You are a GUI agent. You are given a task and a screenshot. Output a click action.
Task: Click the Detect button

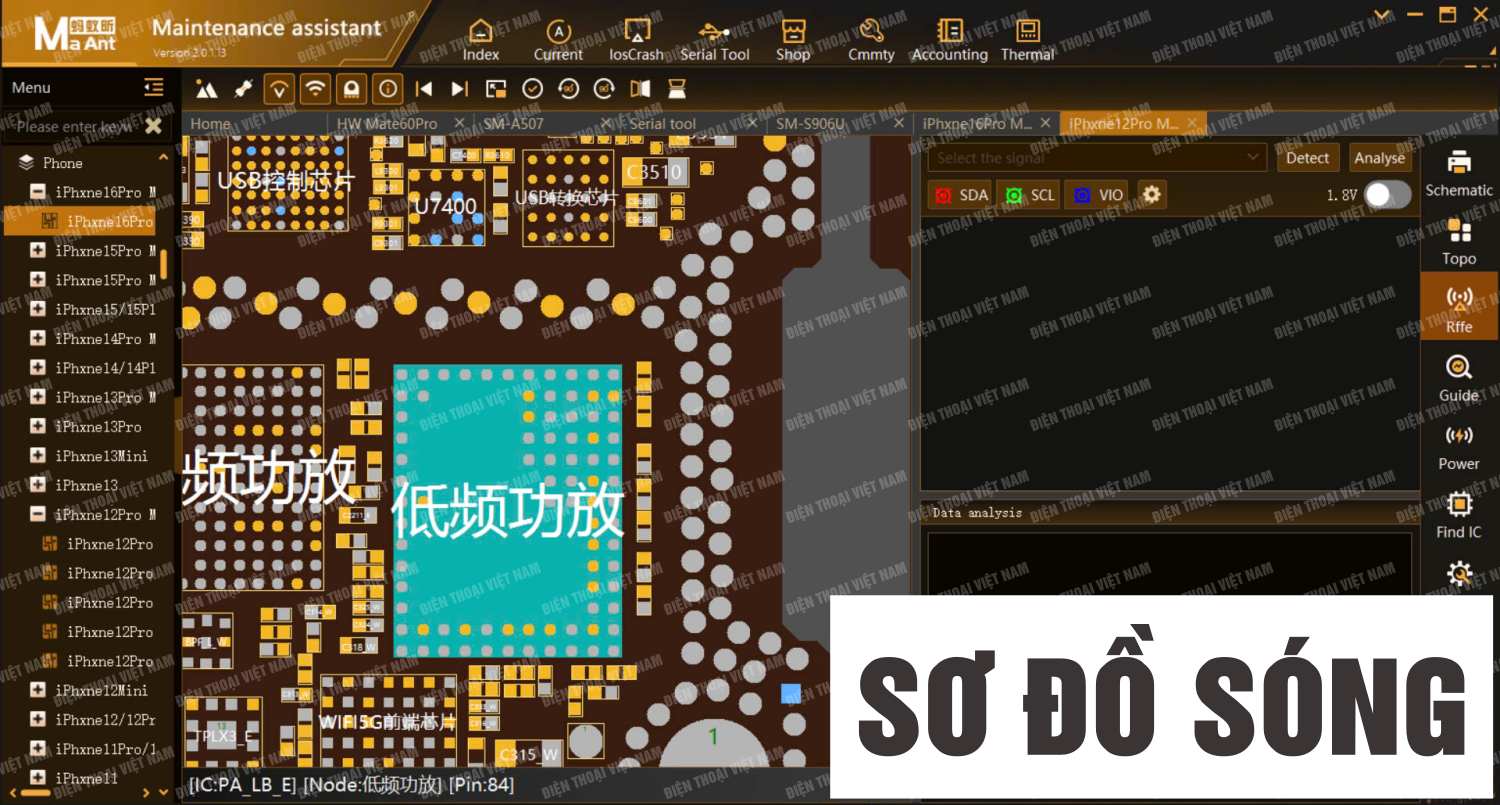1307,158
